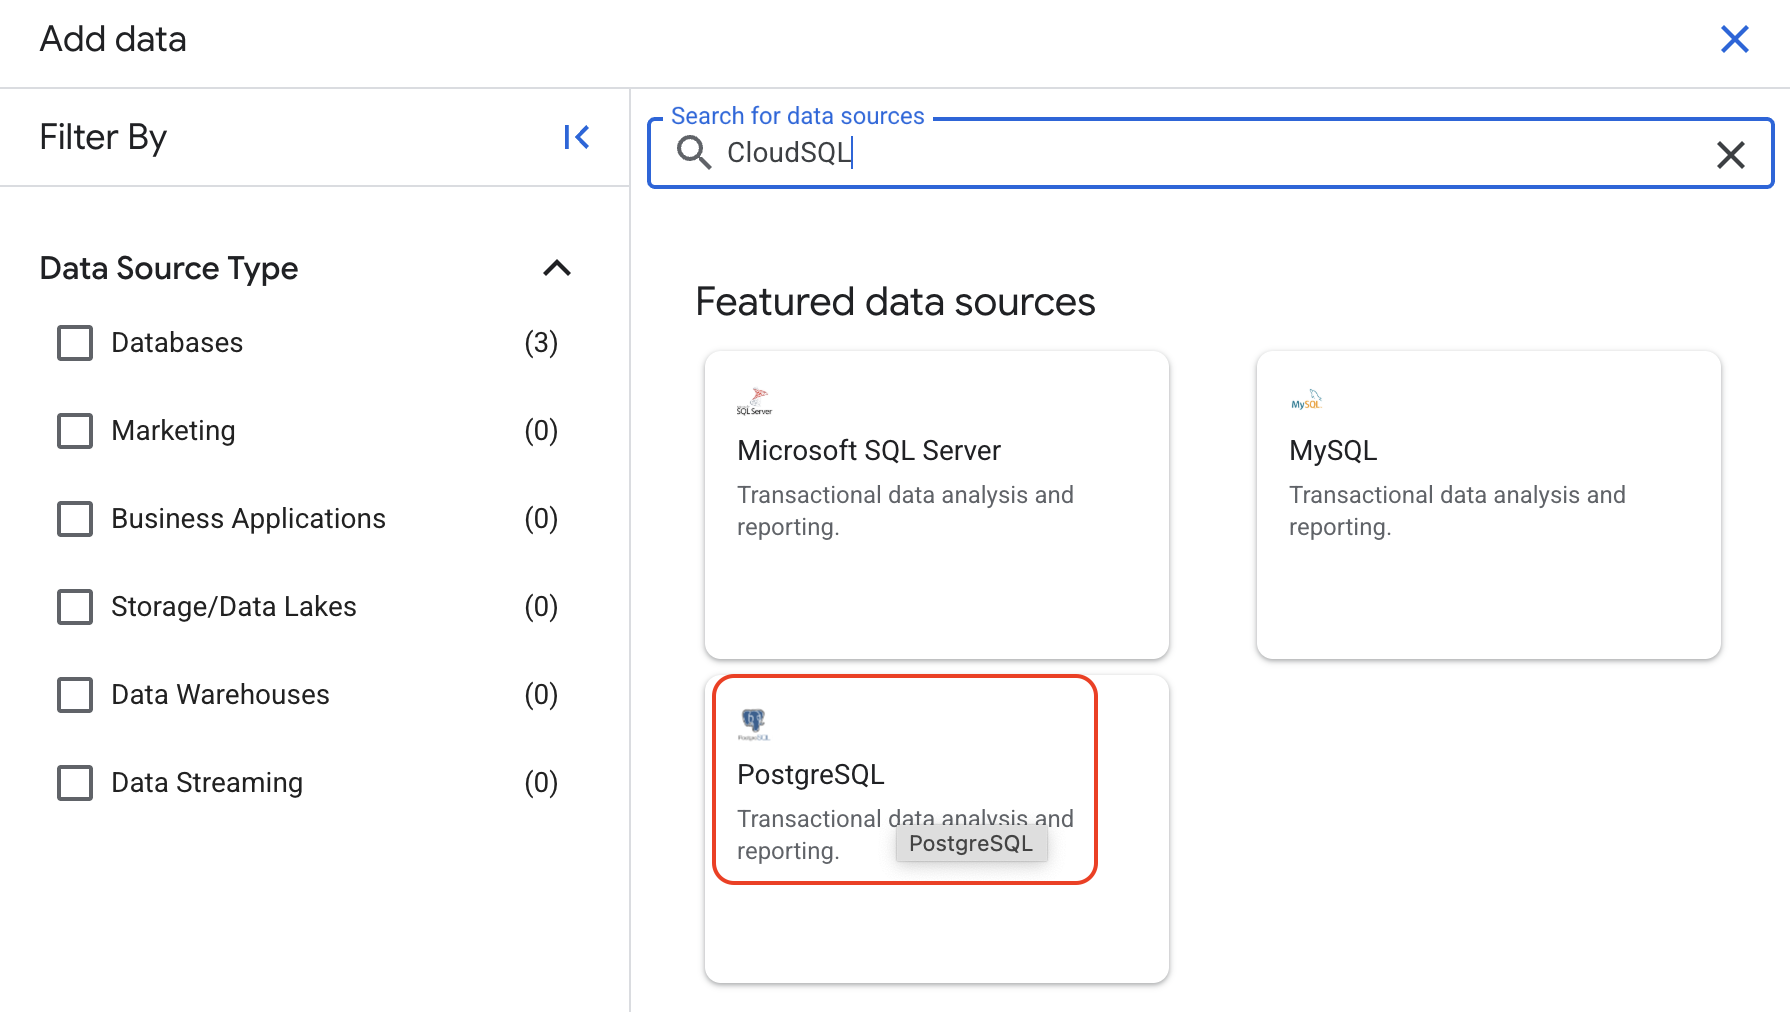Click the Data Source Type heading
Viewport: 1790px width, 1012px height.
click(169, 268)
